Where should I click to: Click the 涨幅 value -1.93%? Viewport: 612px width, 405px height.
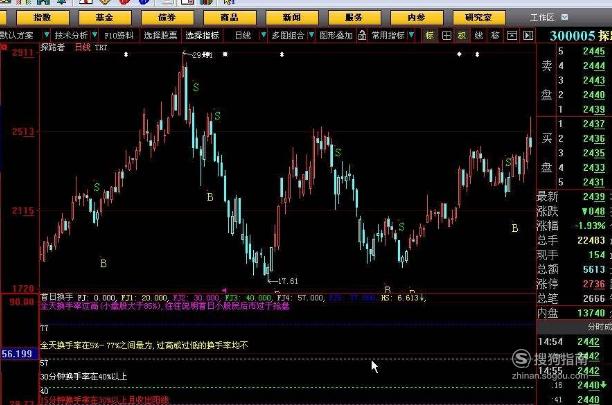click(x=591, y=226)
